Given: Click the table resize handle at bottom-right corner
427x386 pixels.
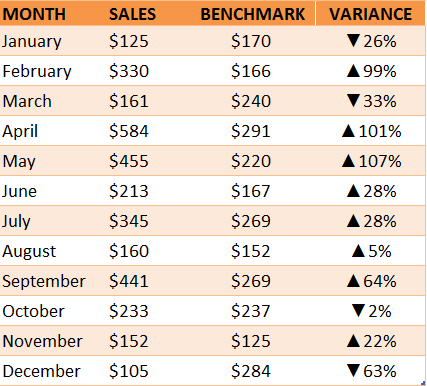Looking at the screenshot, I should pos(424,383).
